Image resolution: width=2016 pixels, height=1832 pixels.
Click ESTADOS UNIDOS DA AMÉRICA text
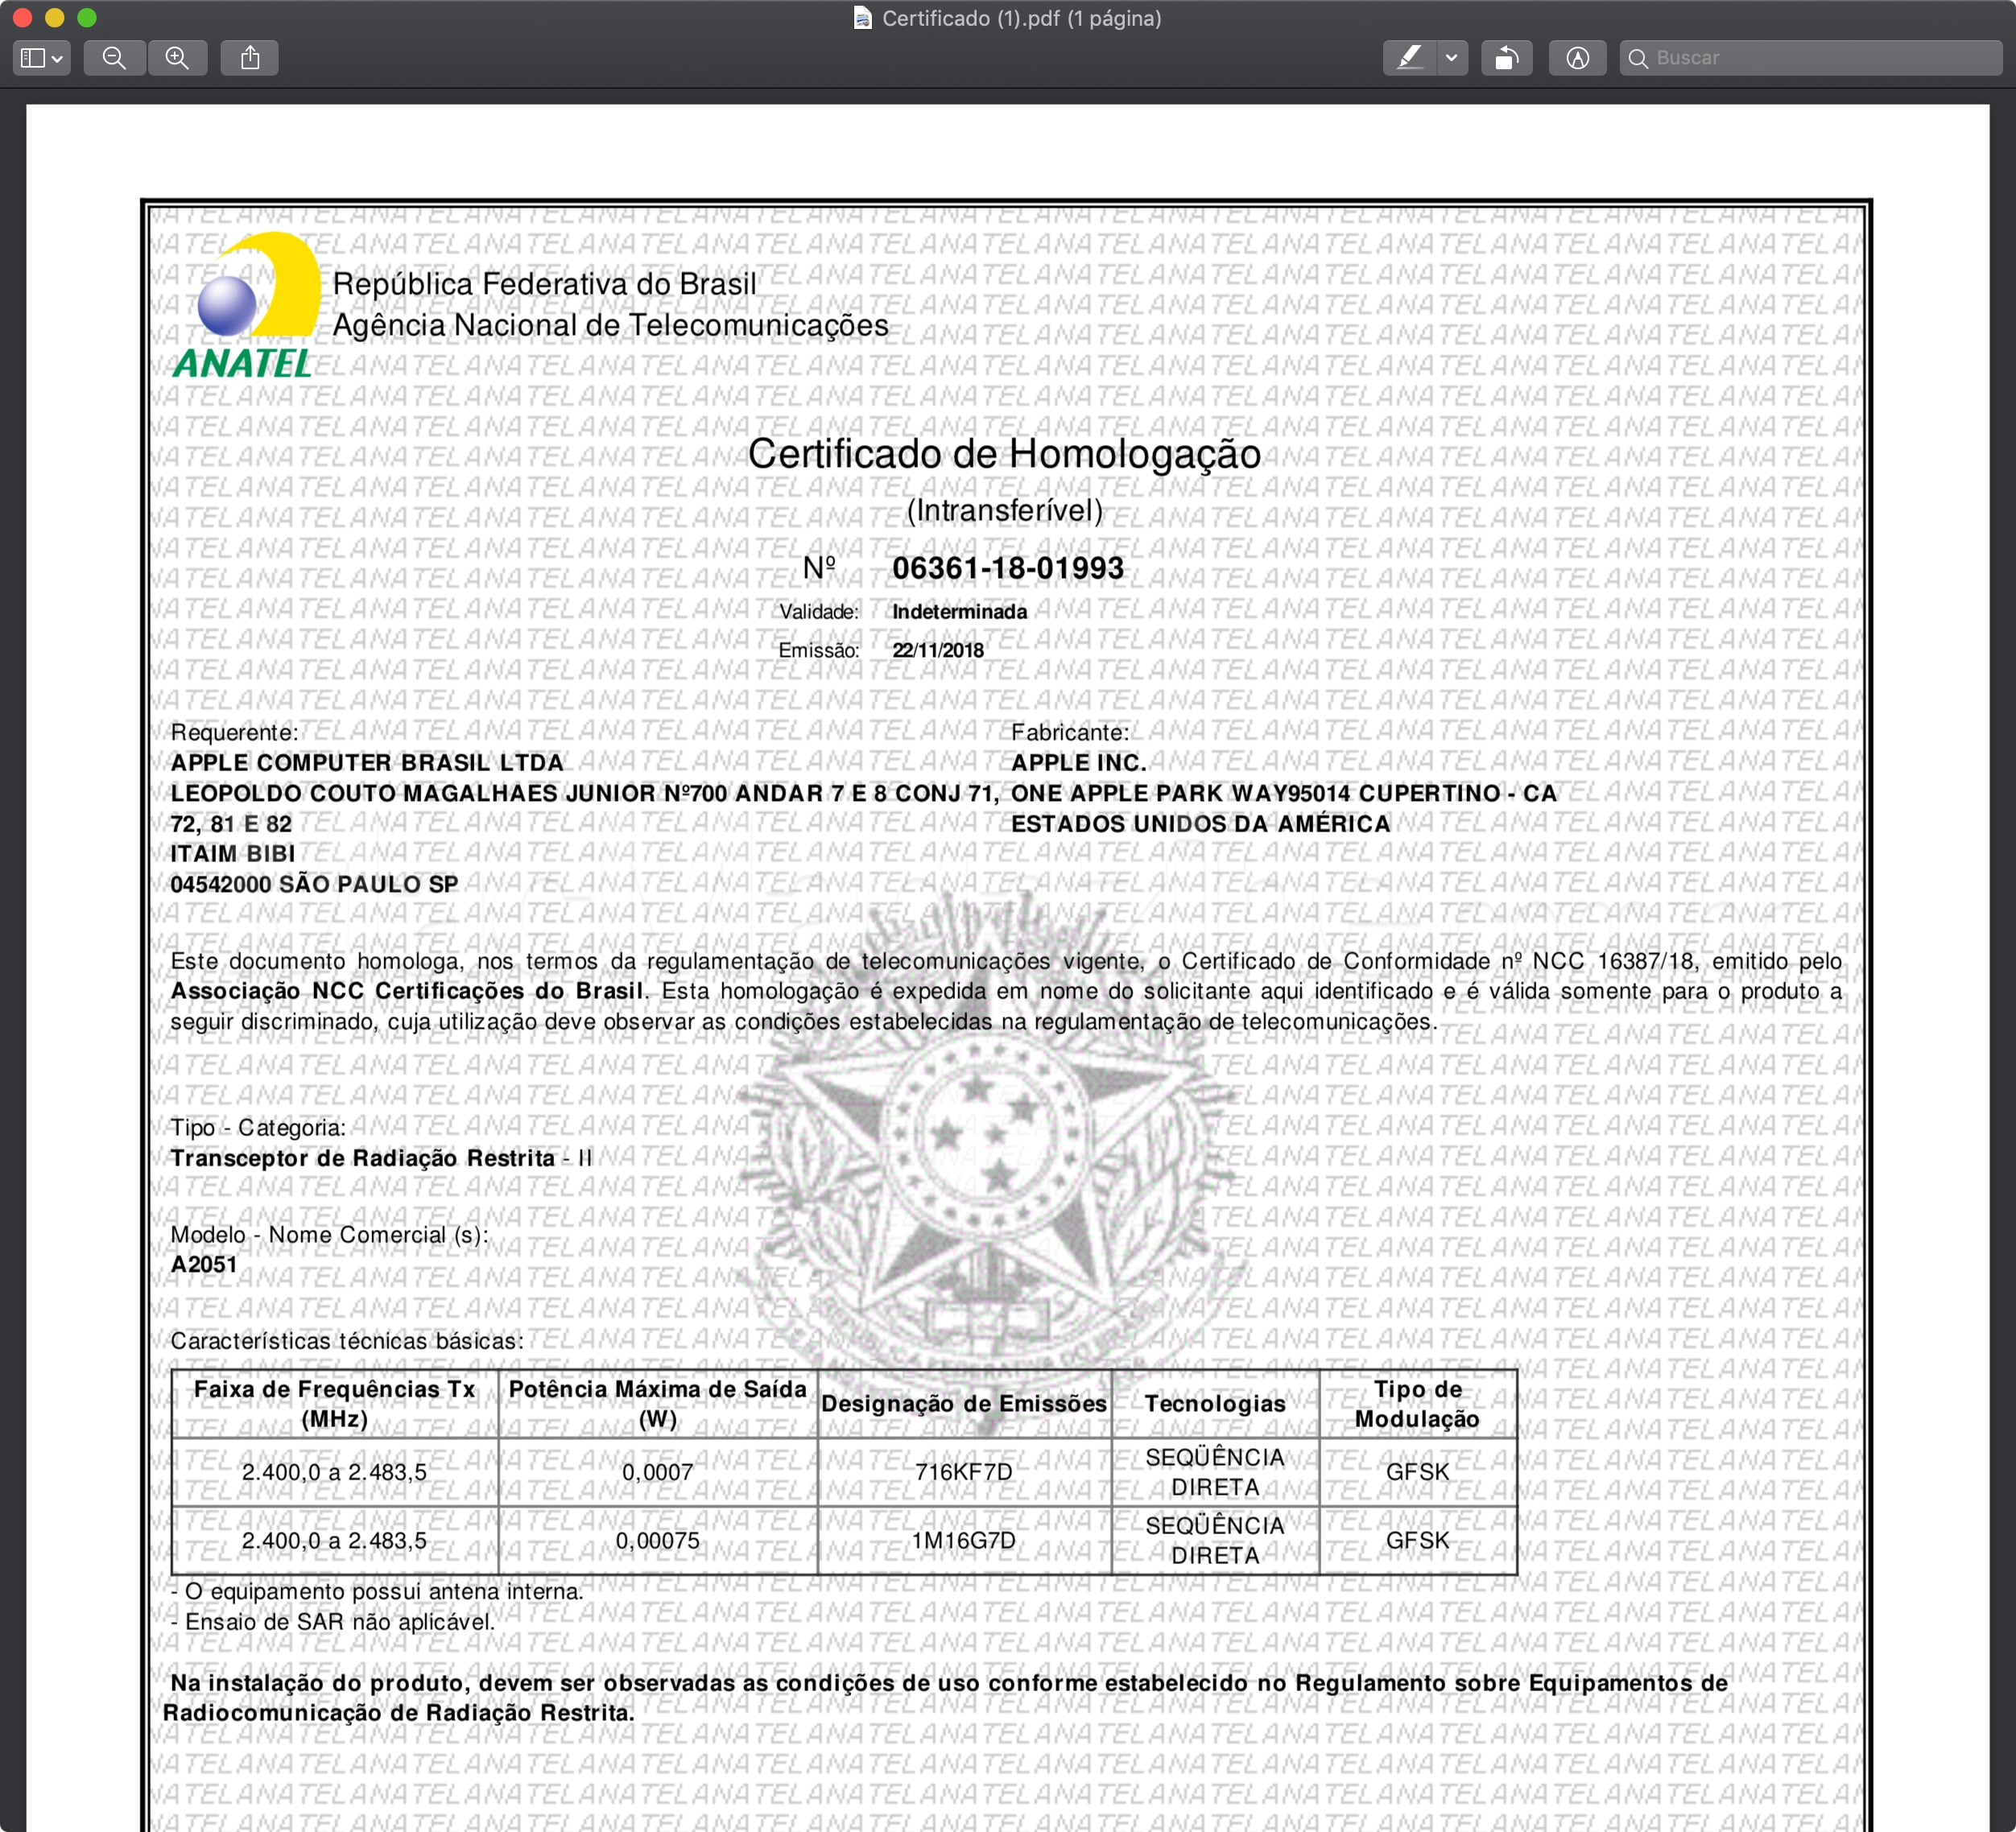click(1201, 823)
